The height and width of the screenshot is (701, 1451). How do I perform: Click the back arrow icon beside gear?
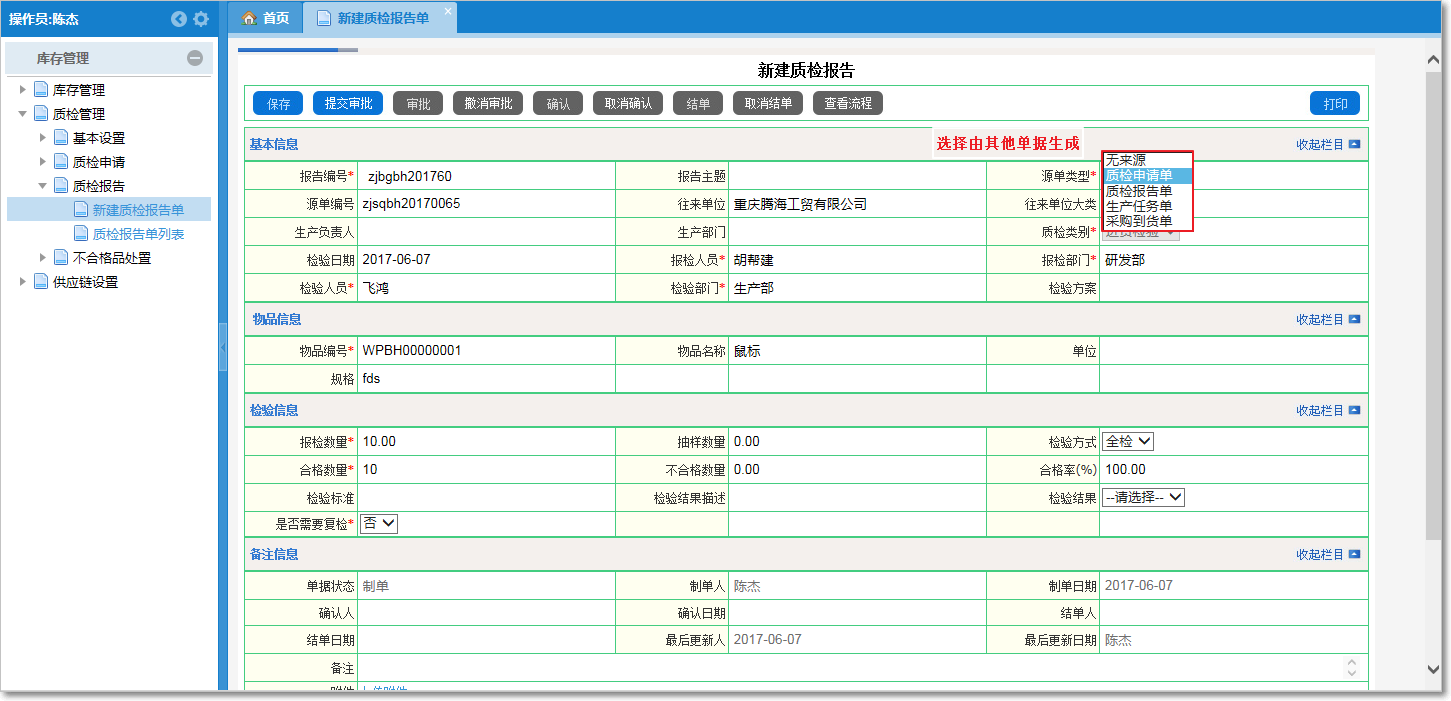[x=179, y=19]
